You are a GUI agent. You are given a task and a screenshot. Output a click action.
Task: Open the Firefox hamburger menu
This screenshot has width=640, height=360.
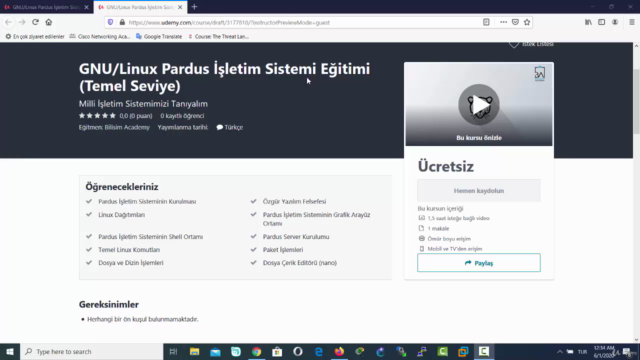click(631, 22)
